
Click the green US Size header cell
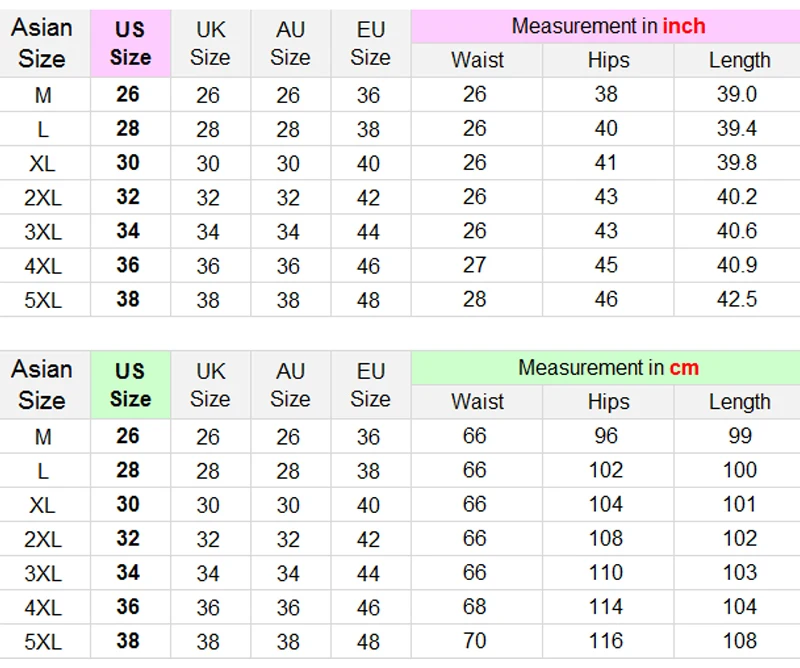point(131,385)
